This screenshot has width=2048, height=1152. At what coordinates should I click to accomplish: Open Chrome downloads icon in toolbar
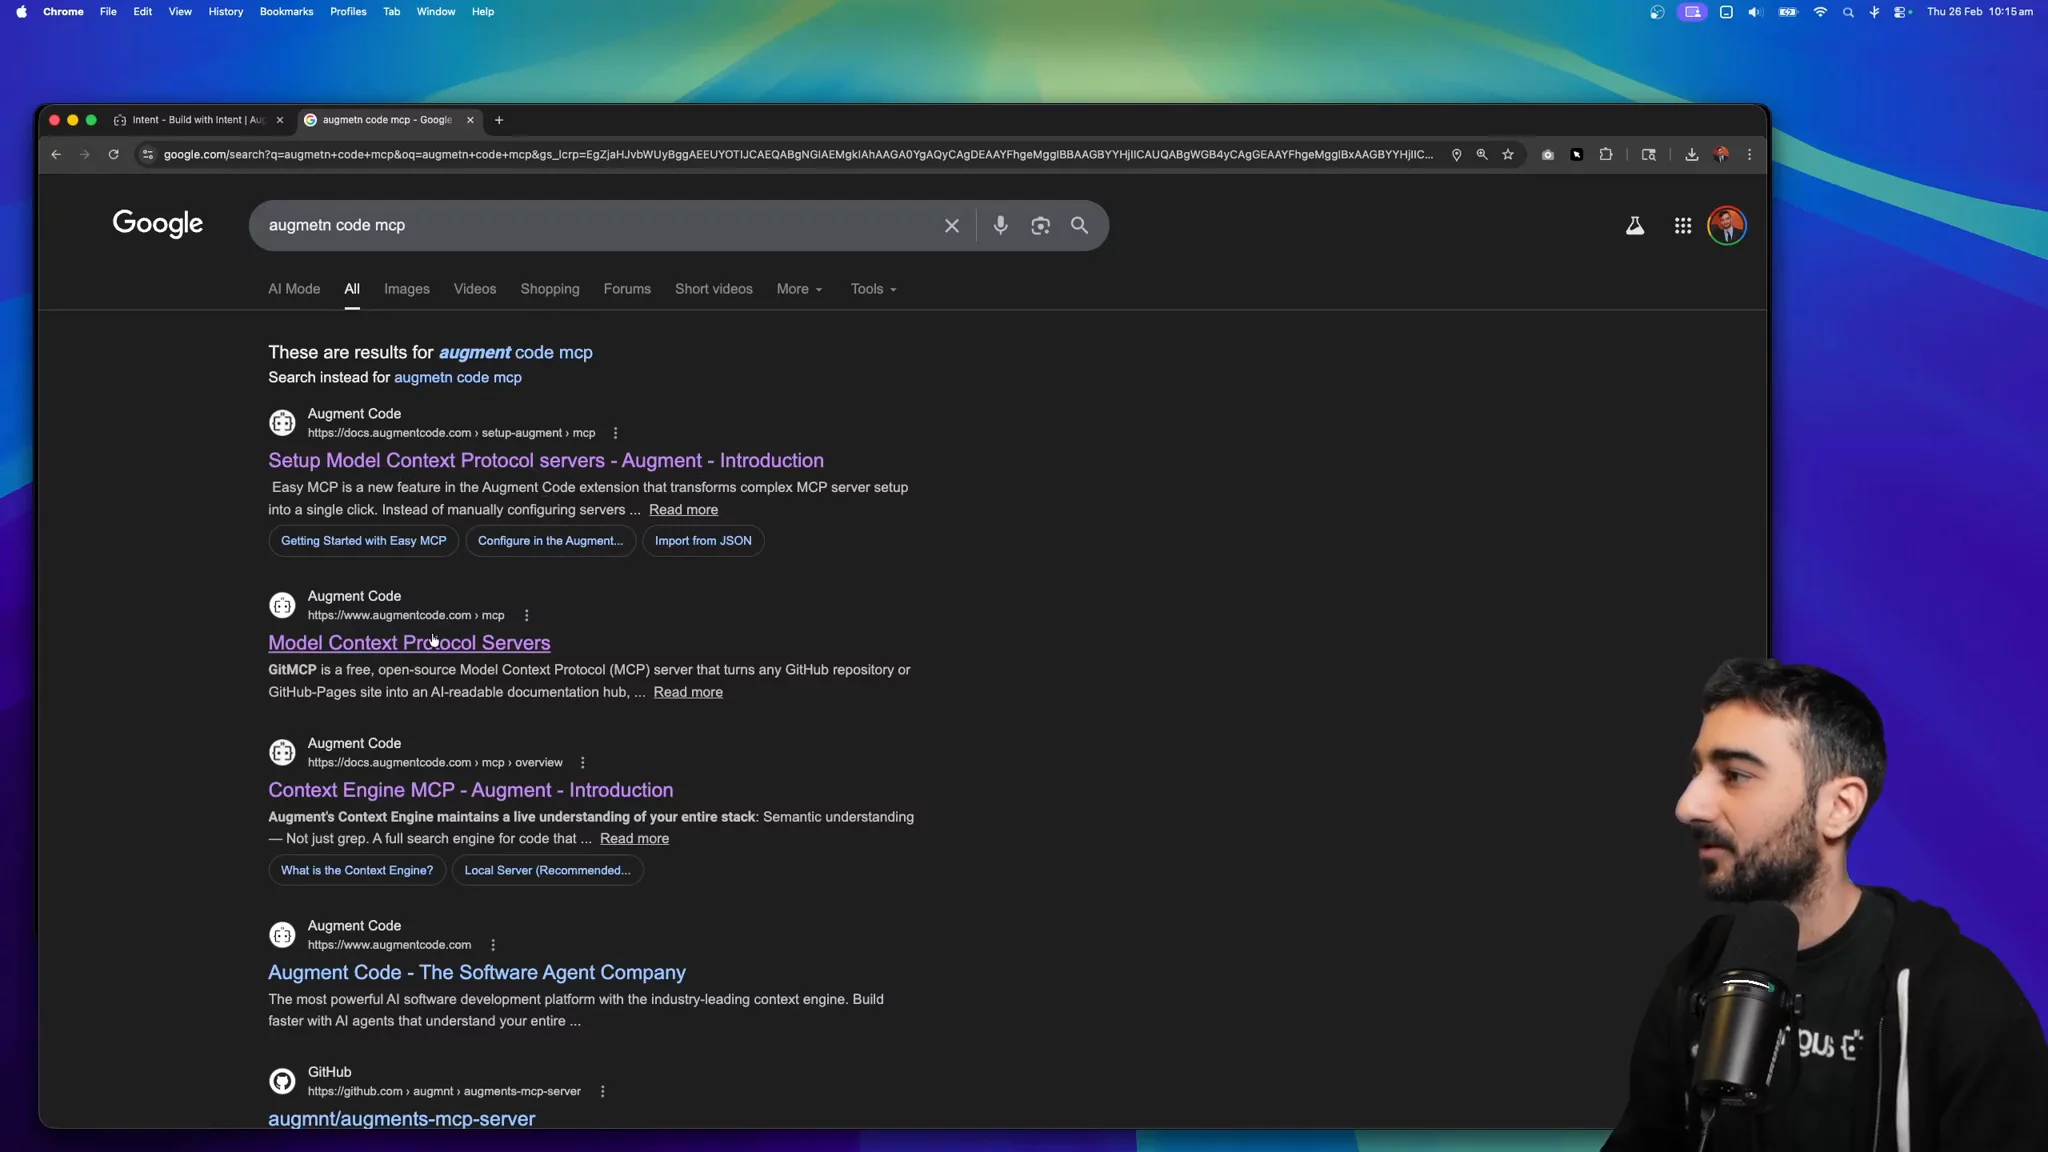[1691, 154]
